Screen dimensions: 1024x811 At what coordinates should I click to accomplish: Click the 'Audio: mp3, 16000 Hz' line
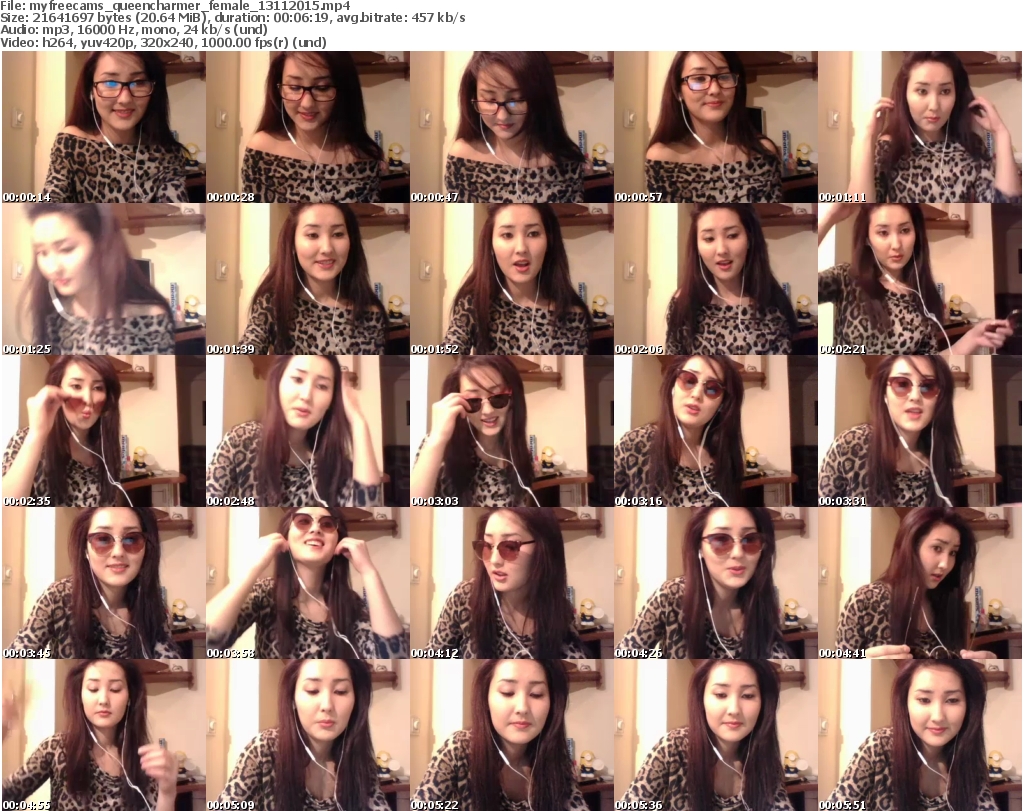coord(134,30)
